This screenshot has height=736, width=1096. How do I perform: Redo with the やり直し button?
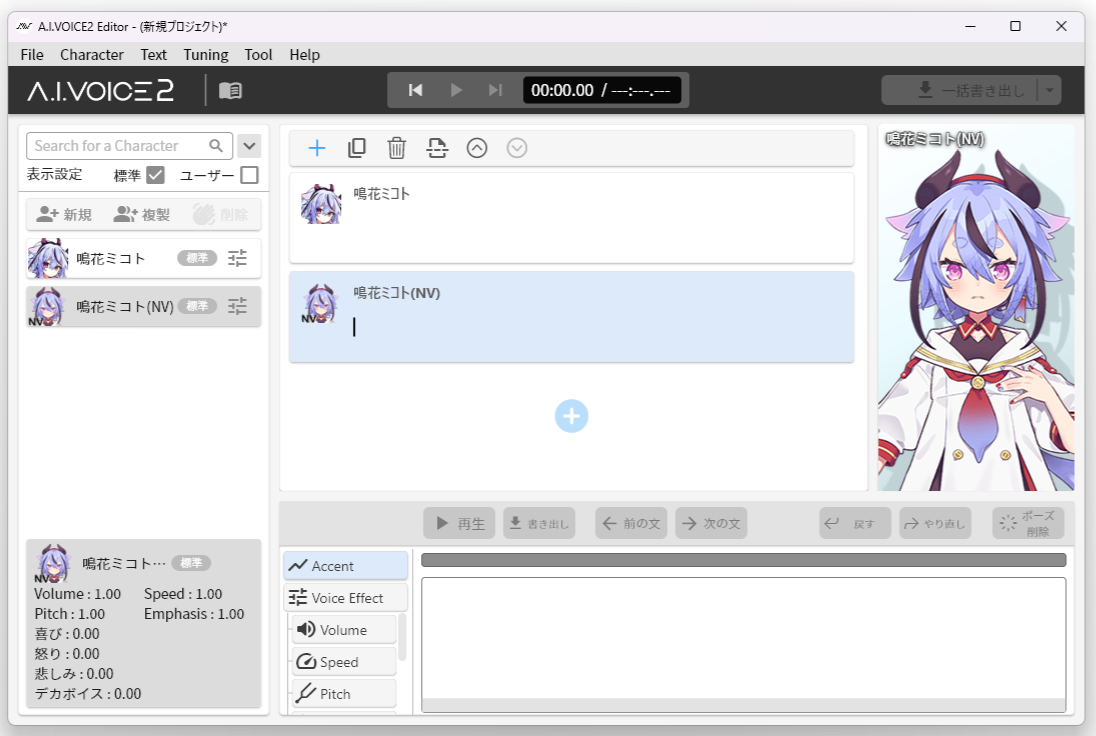click(935, 523)
